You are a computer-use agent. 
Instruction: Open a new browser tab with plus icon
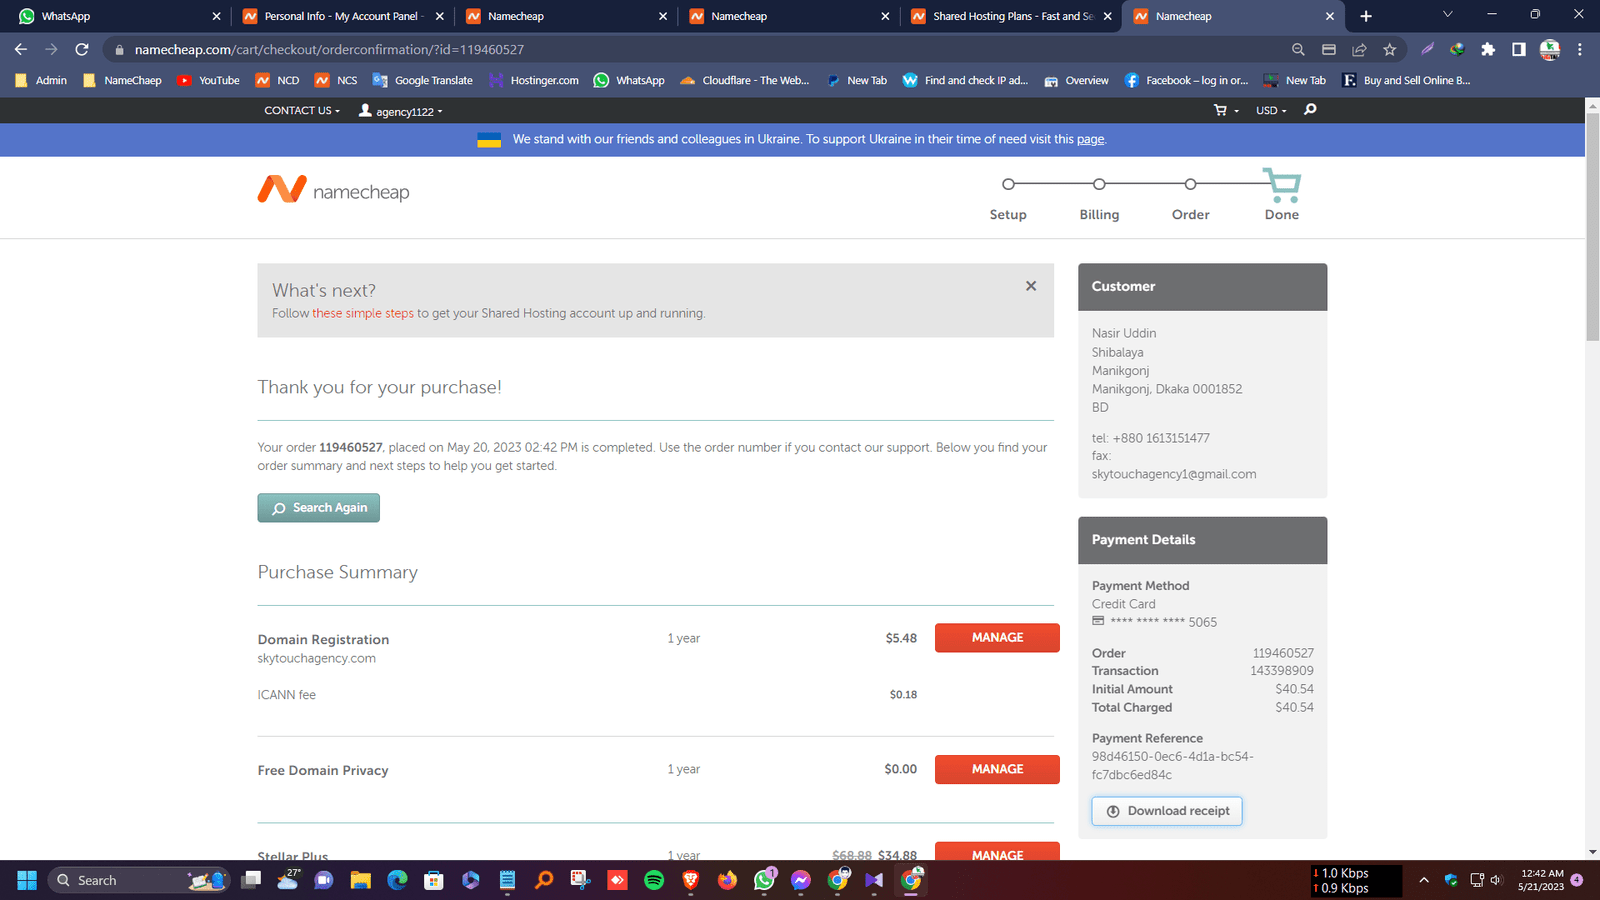tap(1366, 16)
